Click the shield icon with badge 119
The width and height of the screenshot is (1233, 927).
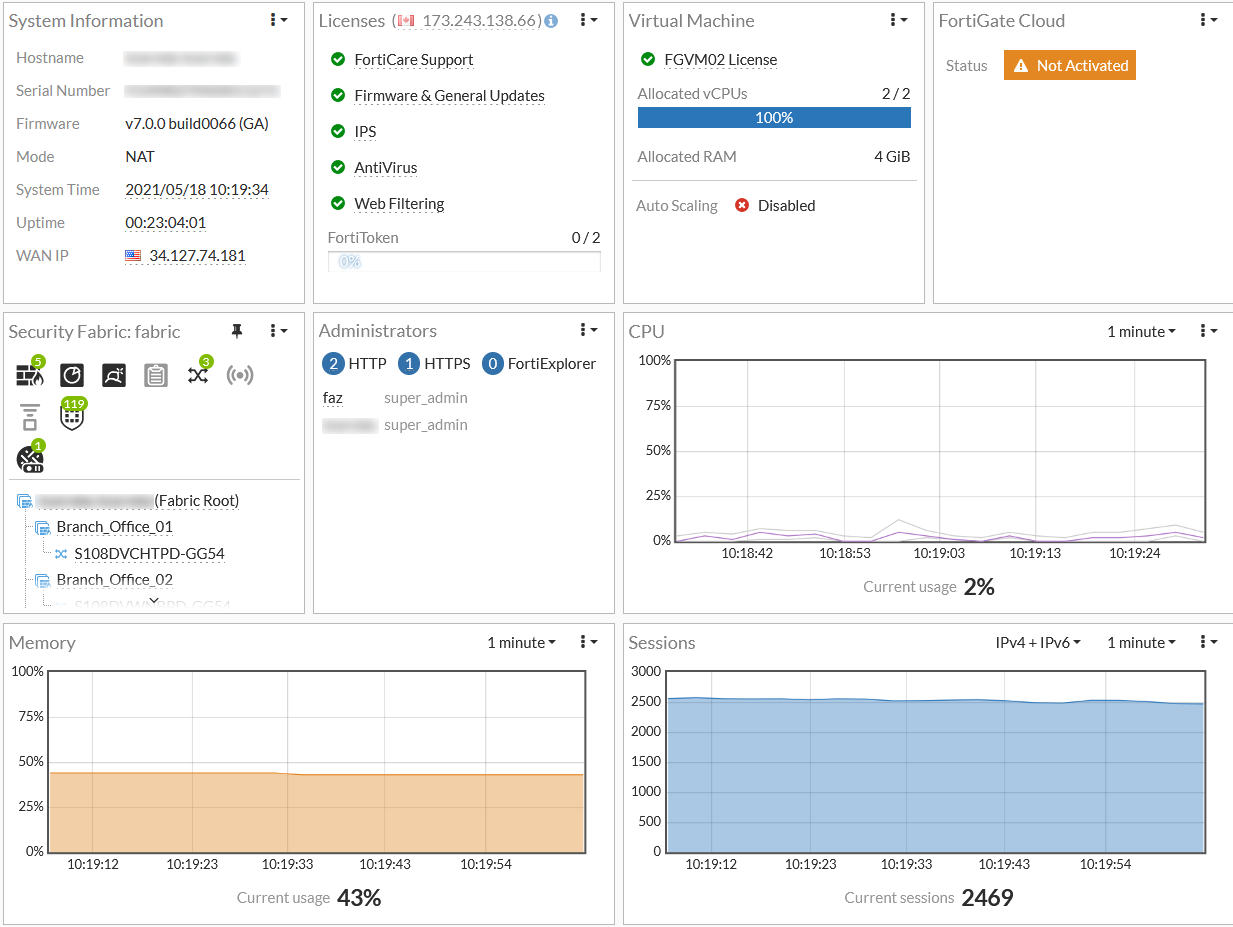click(x=72, y=417)
